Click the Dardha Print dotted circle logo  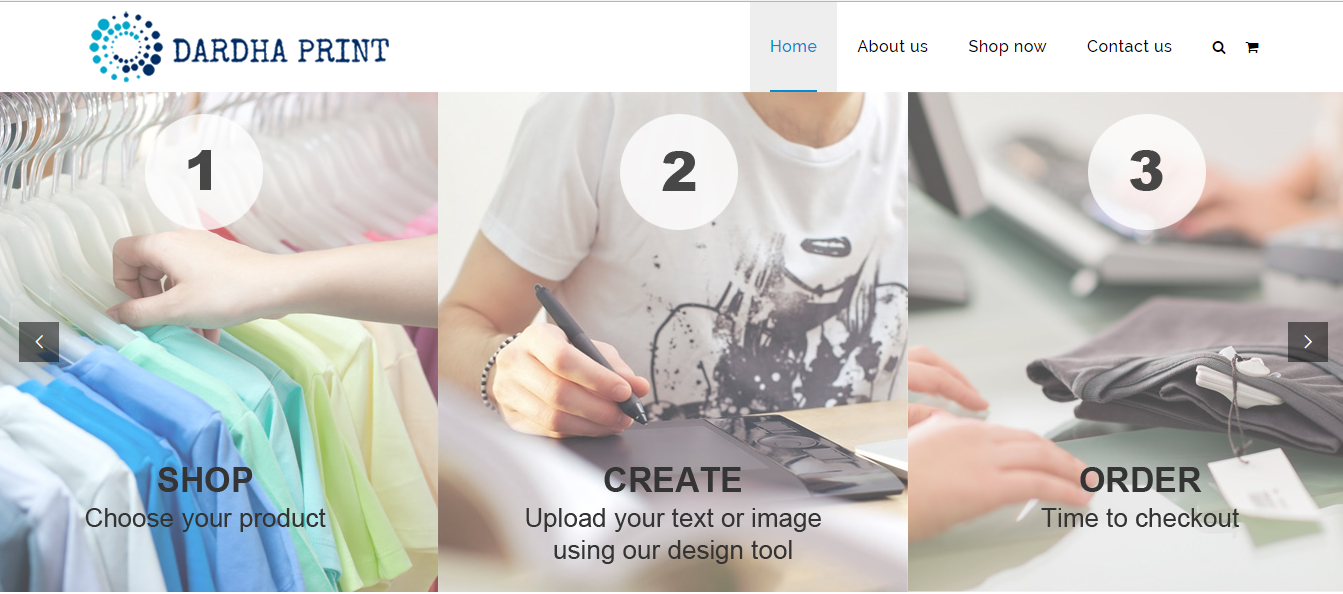pyautogui.click(x=125, y=46)
